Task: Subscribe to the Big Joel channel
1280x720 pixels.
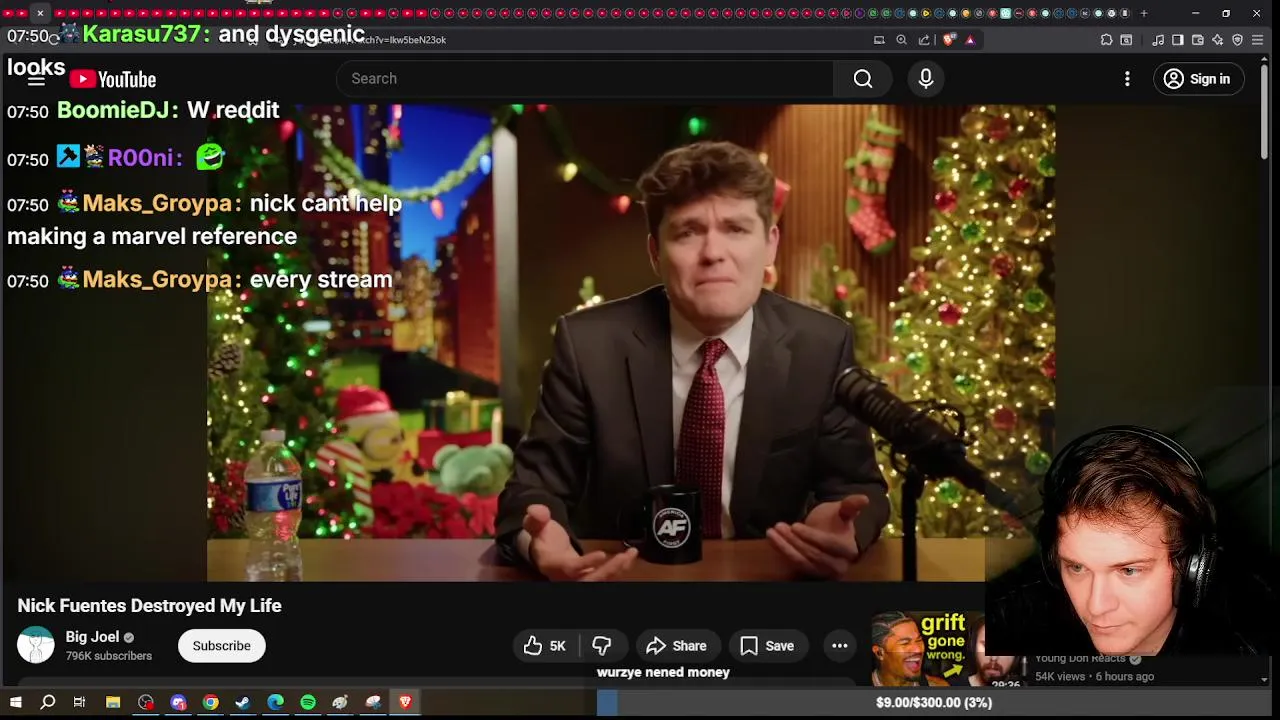Action: click(221, 646)
